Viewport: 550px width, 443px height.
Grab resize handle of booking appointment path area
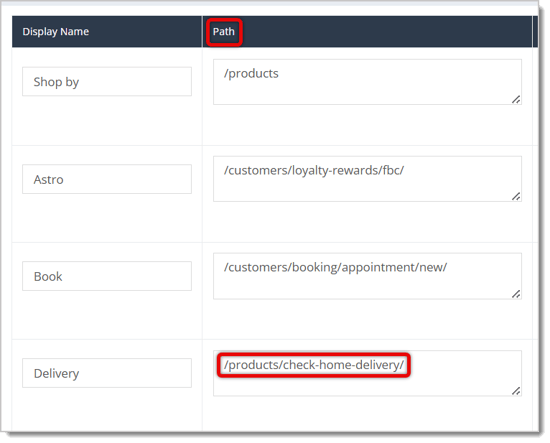point(516,294)
